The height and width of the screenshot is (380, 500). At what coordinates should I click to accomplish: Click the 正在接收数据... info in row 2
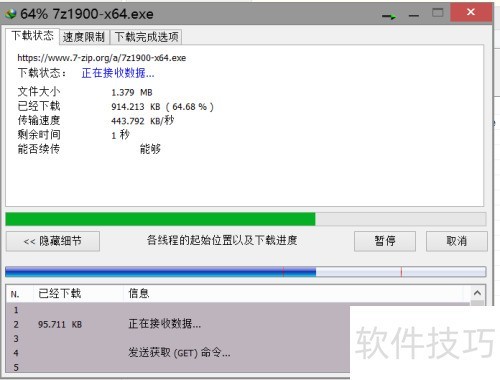click(165, 324)
